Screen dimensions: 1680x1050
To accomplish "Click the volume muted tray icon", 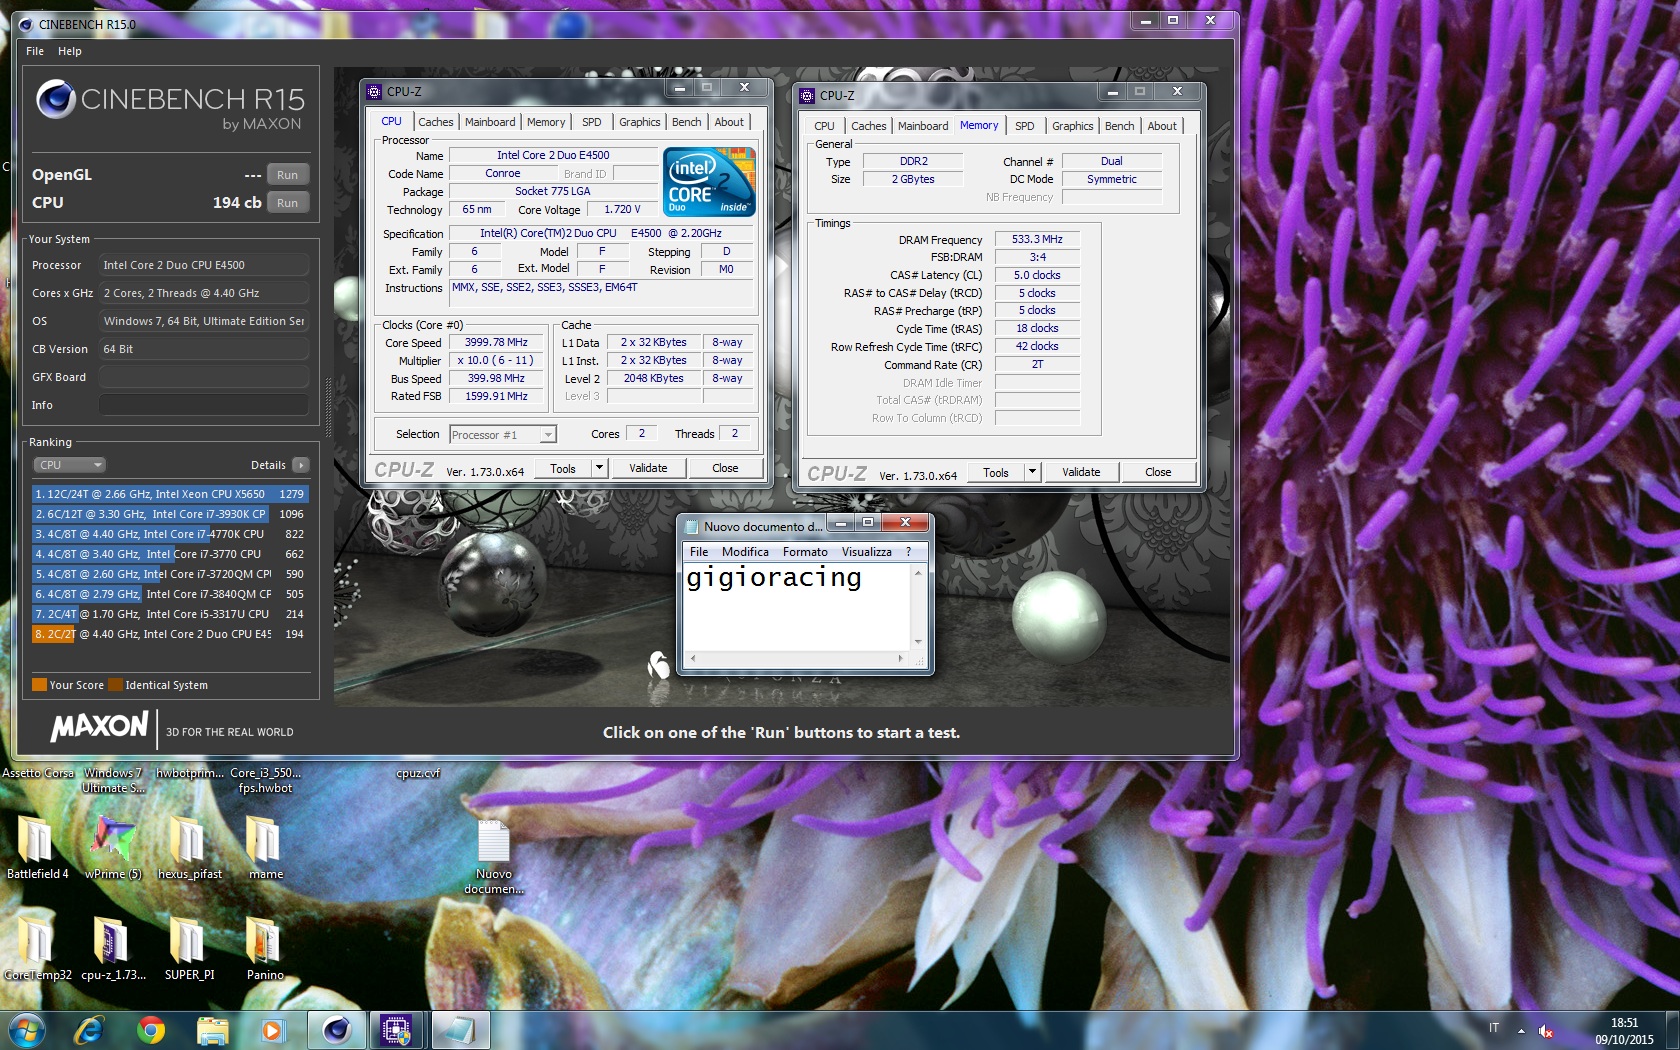I will click(x=1546, y=1030).
